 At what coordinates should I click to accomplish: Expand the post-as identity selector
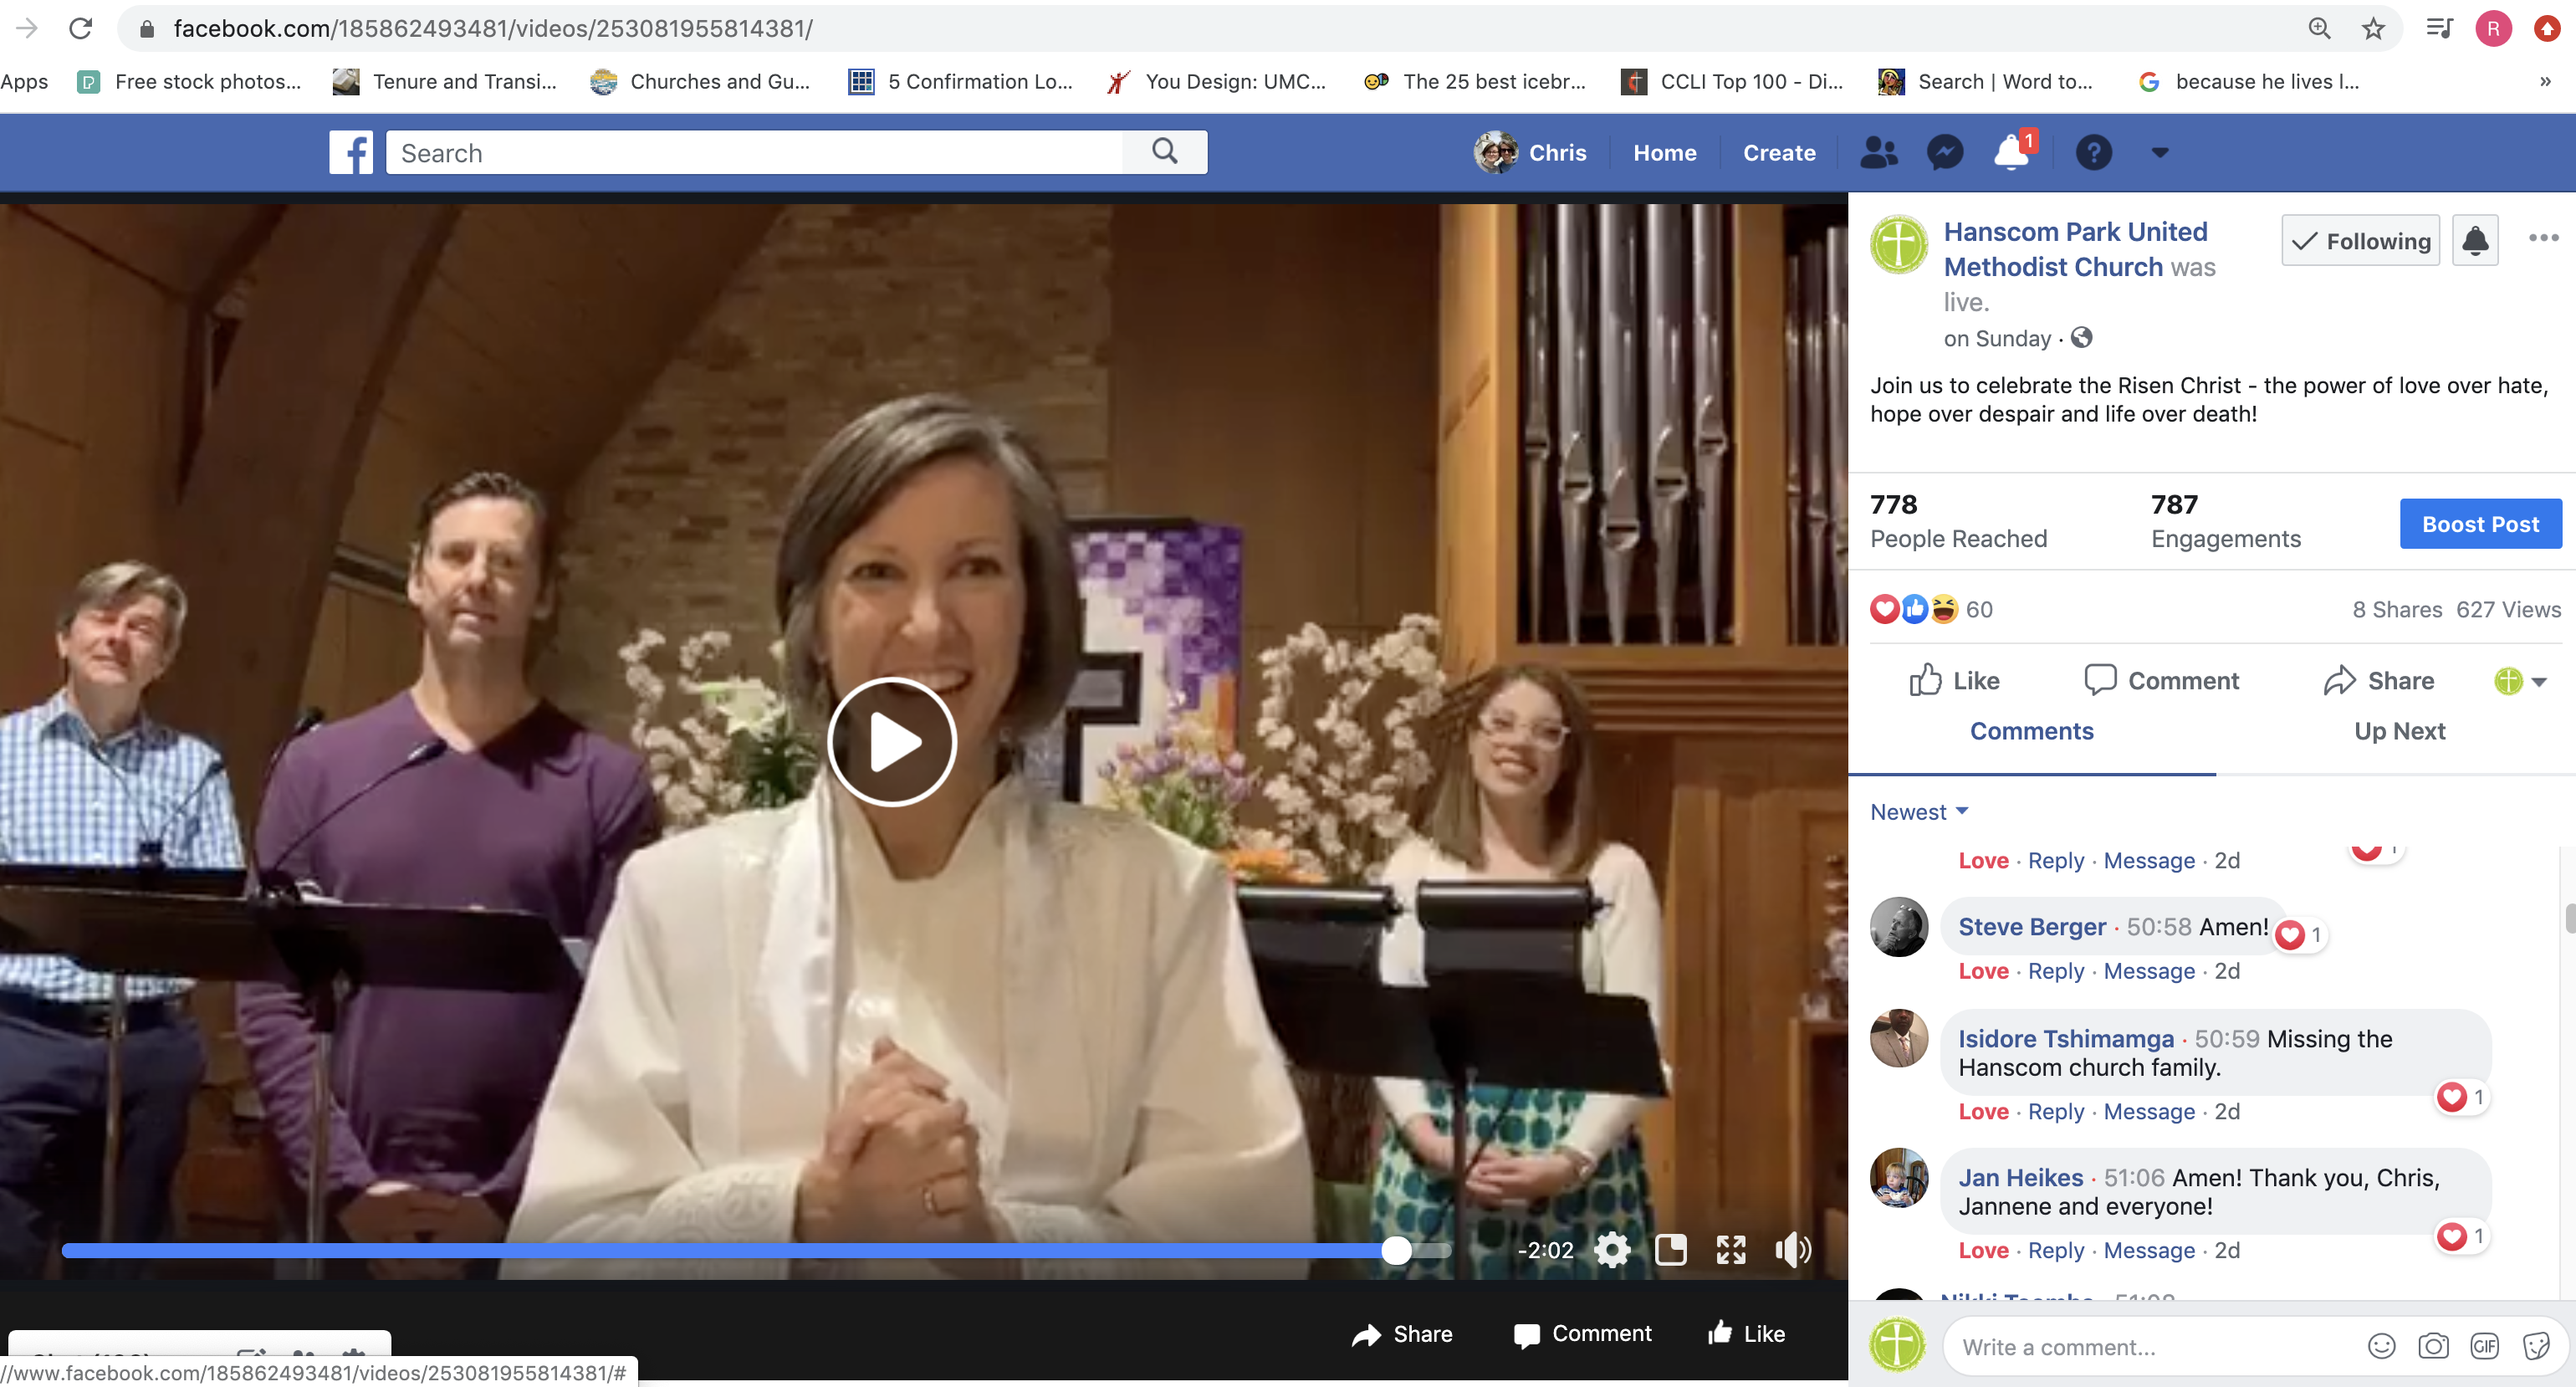point(2520,681)
